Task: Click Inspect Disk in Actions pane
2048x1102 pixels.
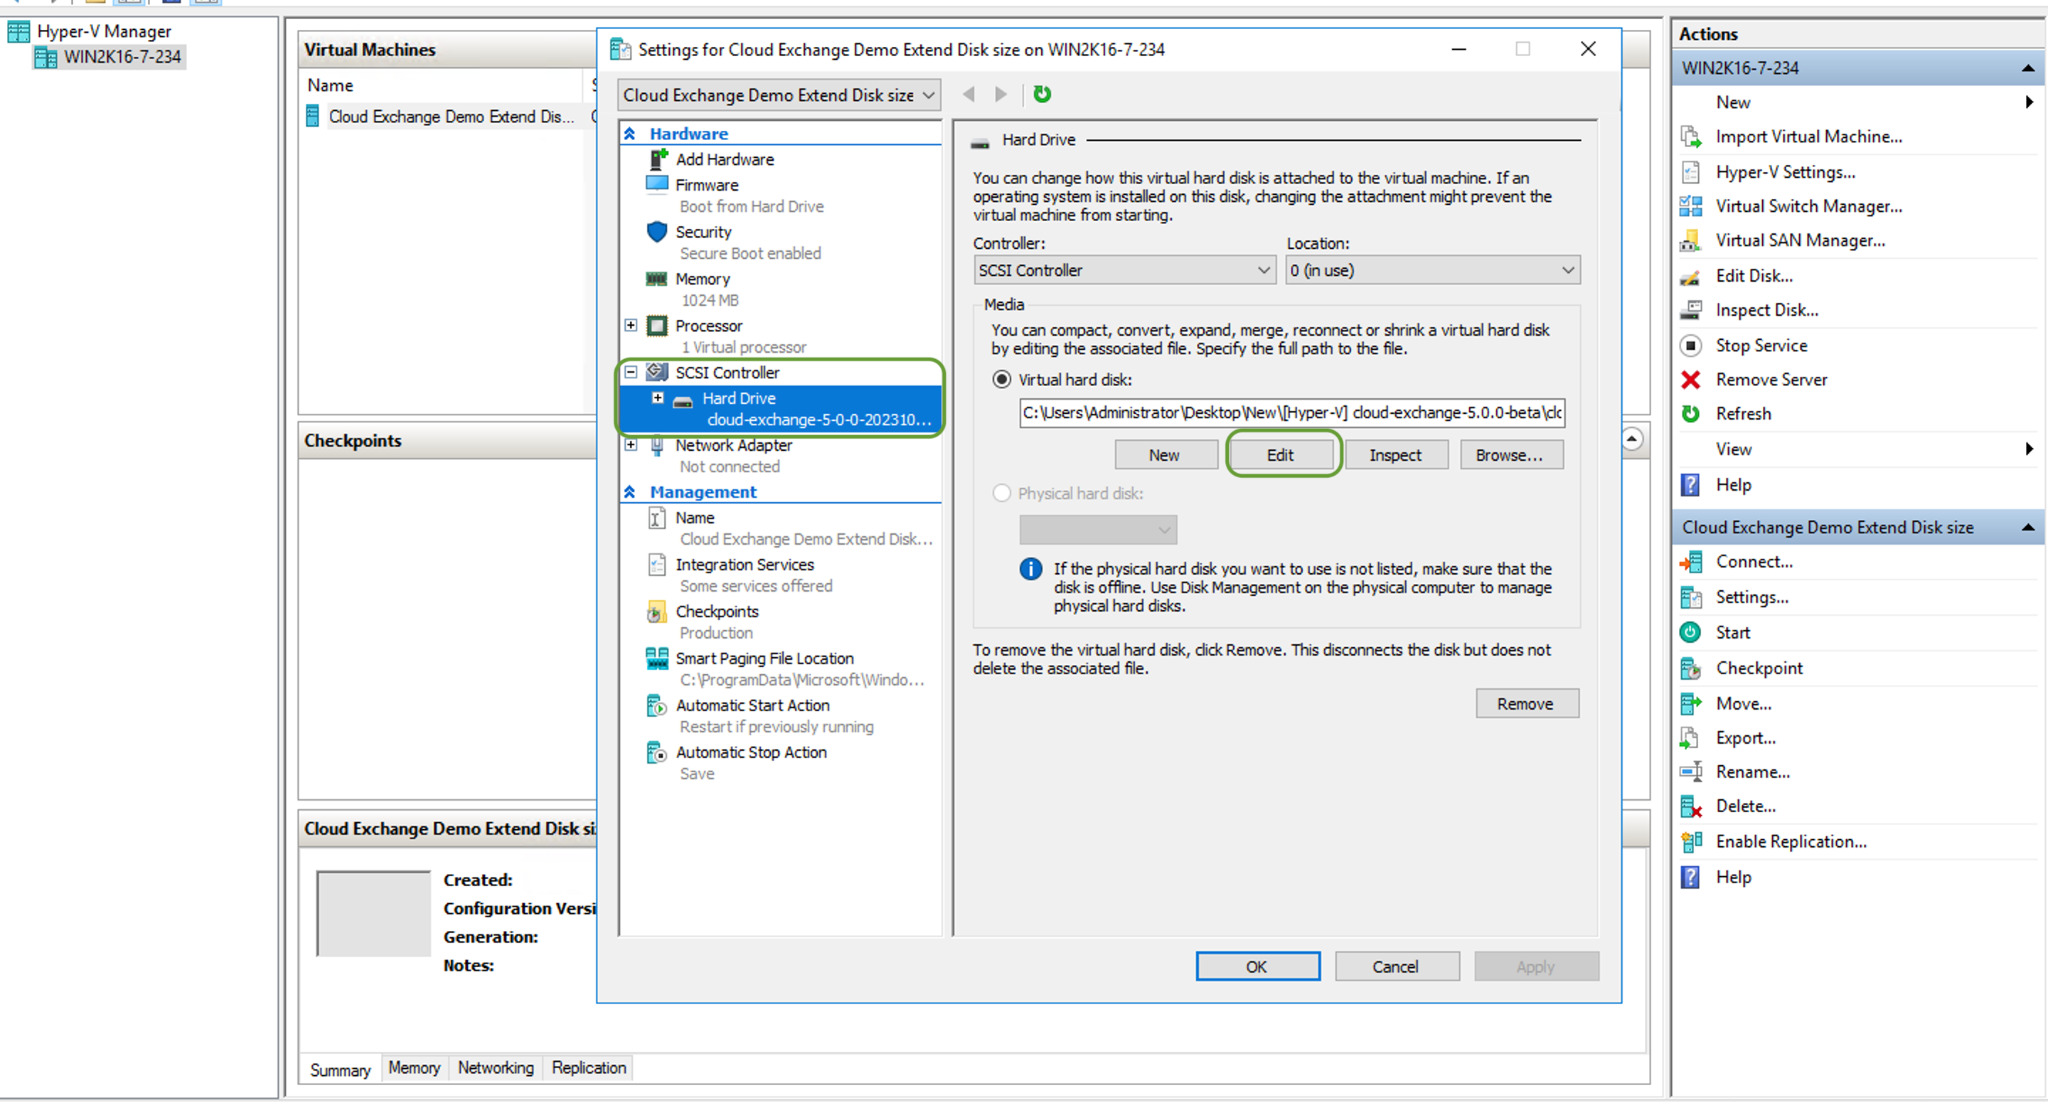Action: (x=1766, y=310)
